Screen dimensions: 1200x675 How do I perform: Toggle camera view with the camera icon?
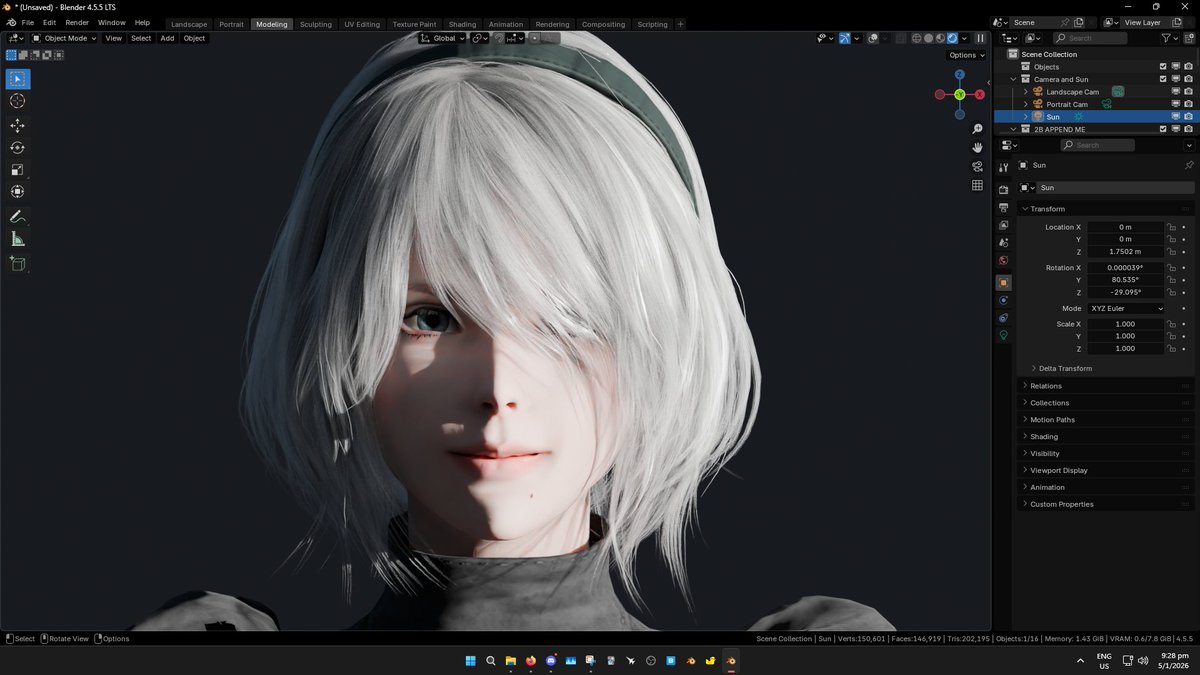click(x=977, y=166)
